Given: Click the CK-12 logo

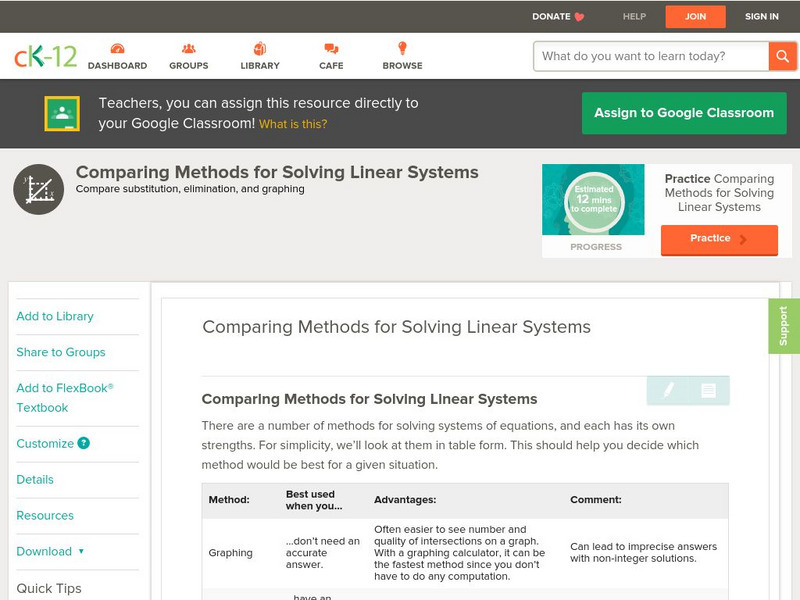Looking at the screenshot, I should pos(45,56).
